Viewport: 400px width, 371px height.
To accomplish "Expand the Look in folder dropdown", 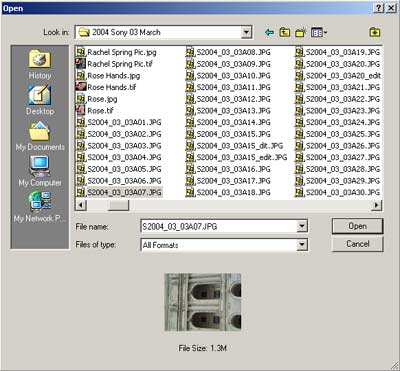I will (246, 32).
